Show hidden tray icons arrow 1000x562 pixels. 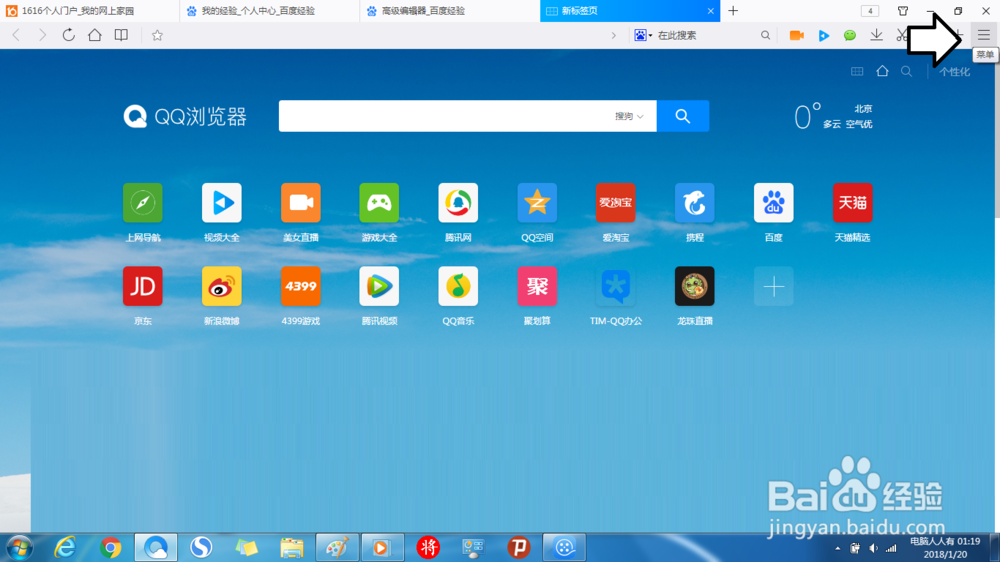pyautogui.click(x=837, y=548)
